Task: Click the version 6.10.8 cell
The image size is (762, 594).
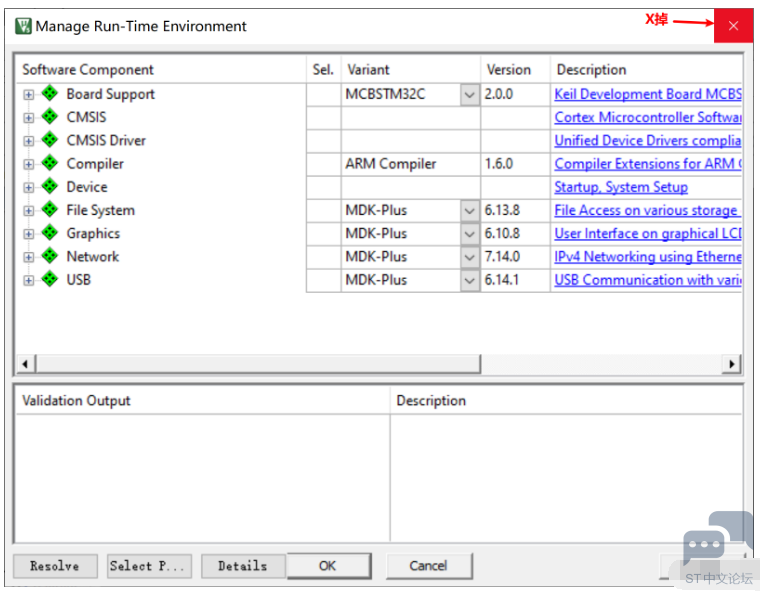Action: point(515,234)
